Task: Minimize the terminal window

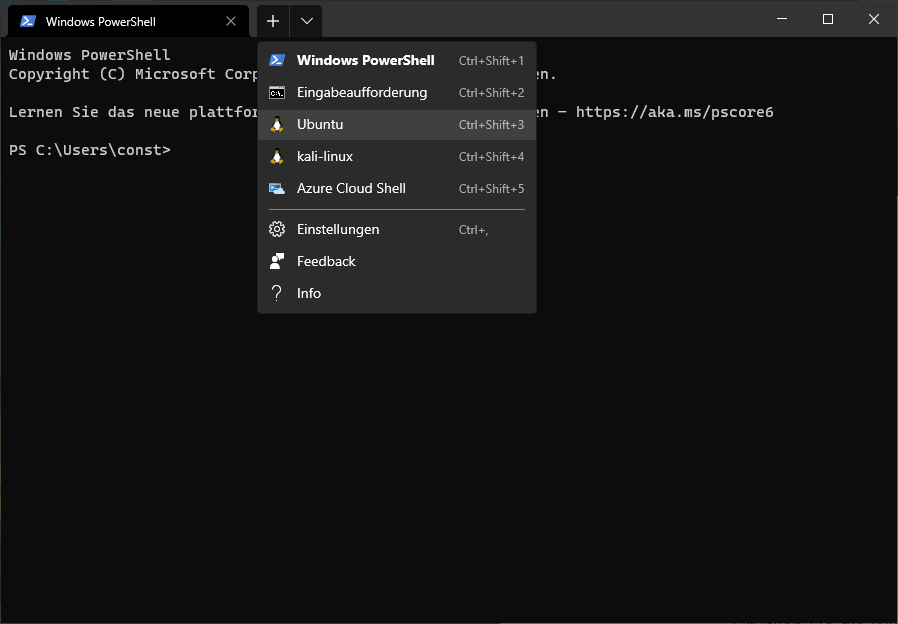Action: point(782,19)
